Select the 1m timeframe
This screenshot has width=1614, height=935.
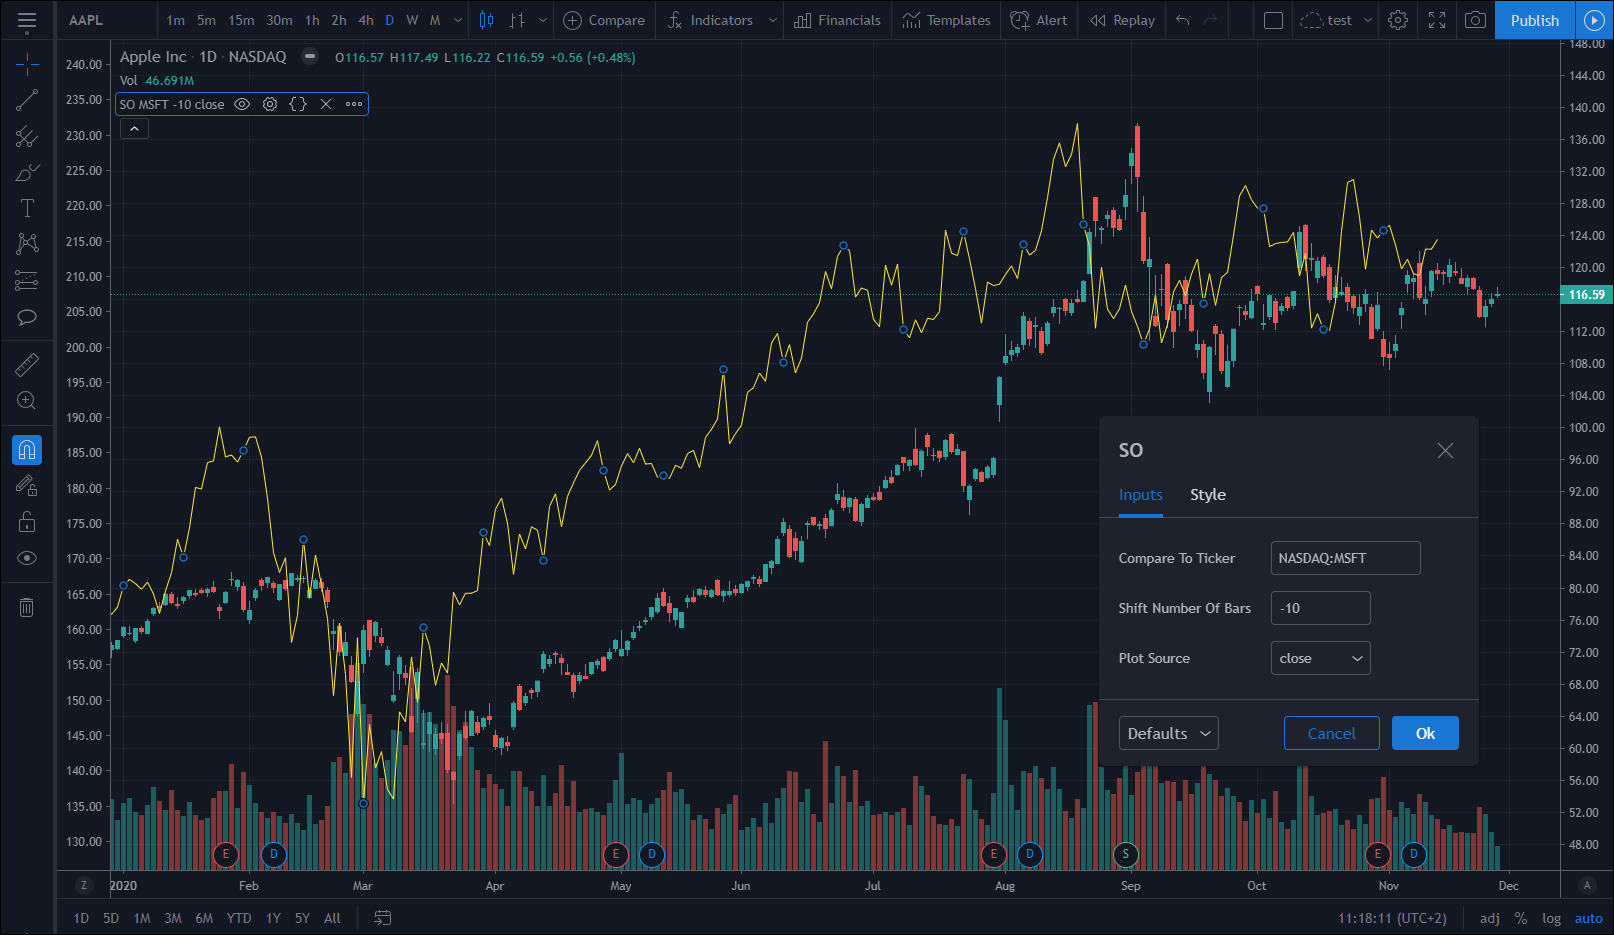[176, 20]
